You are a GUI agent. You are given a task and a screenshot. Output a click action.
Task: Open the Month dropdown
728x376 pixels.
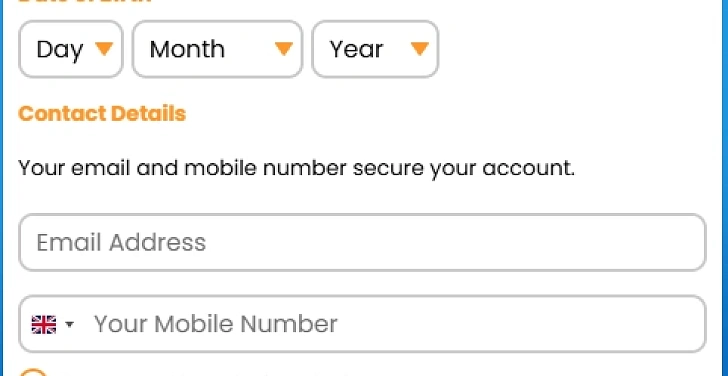click(217, 49)
